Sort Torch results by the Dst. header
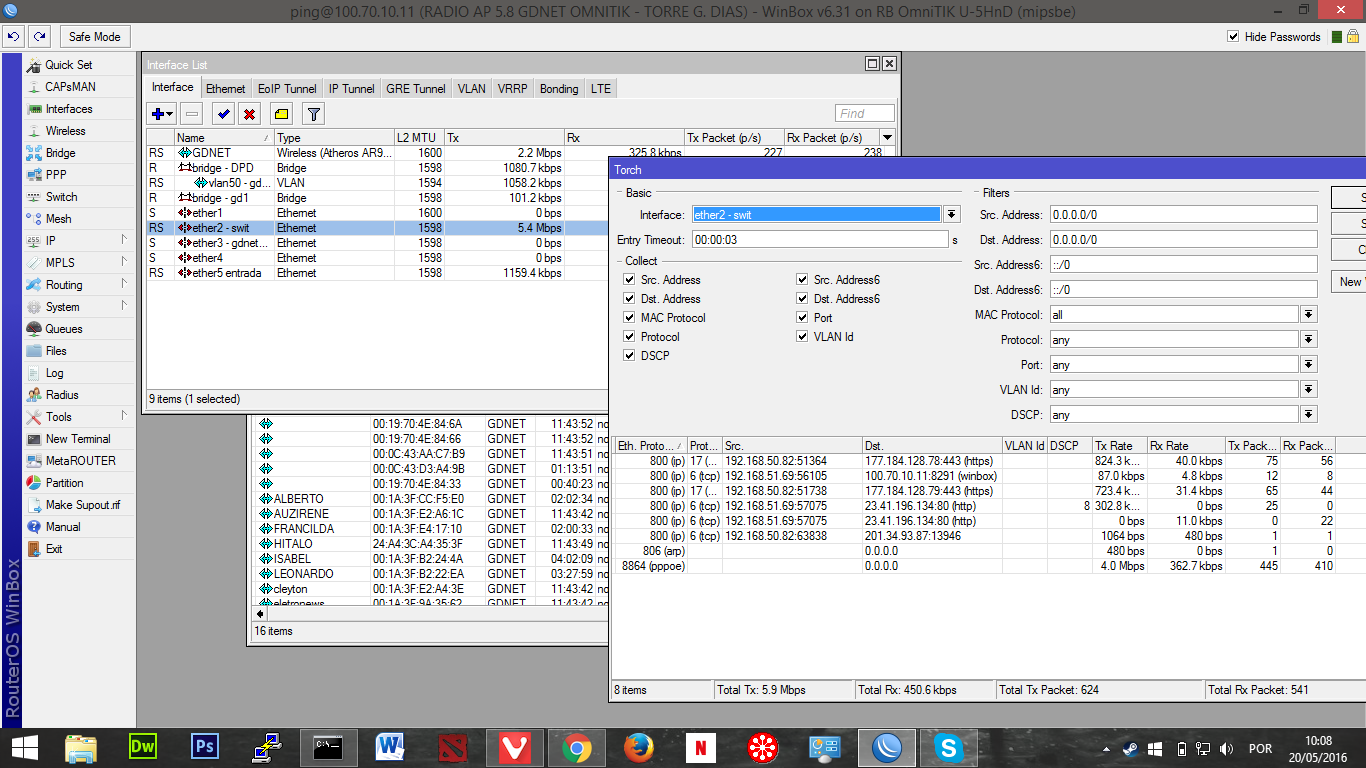Viewport: 1366px width, 768px height. (x=932, y=446)
